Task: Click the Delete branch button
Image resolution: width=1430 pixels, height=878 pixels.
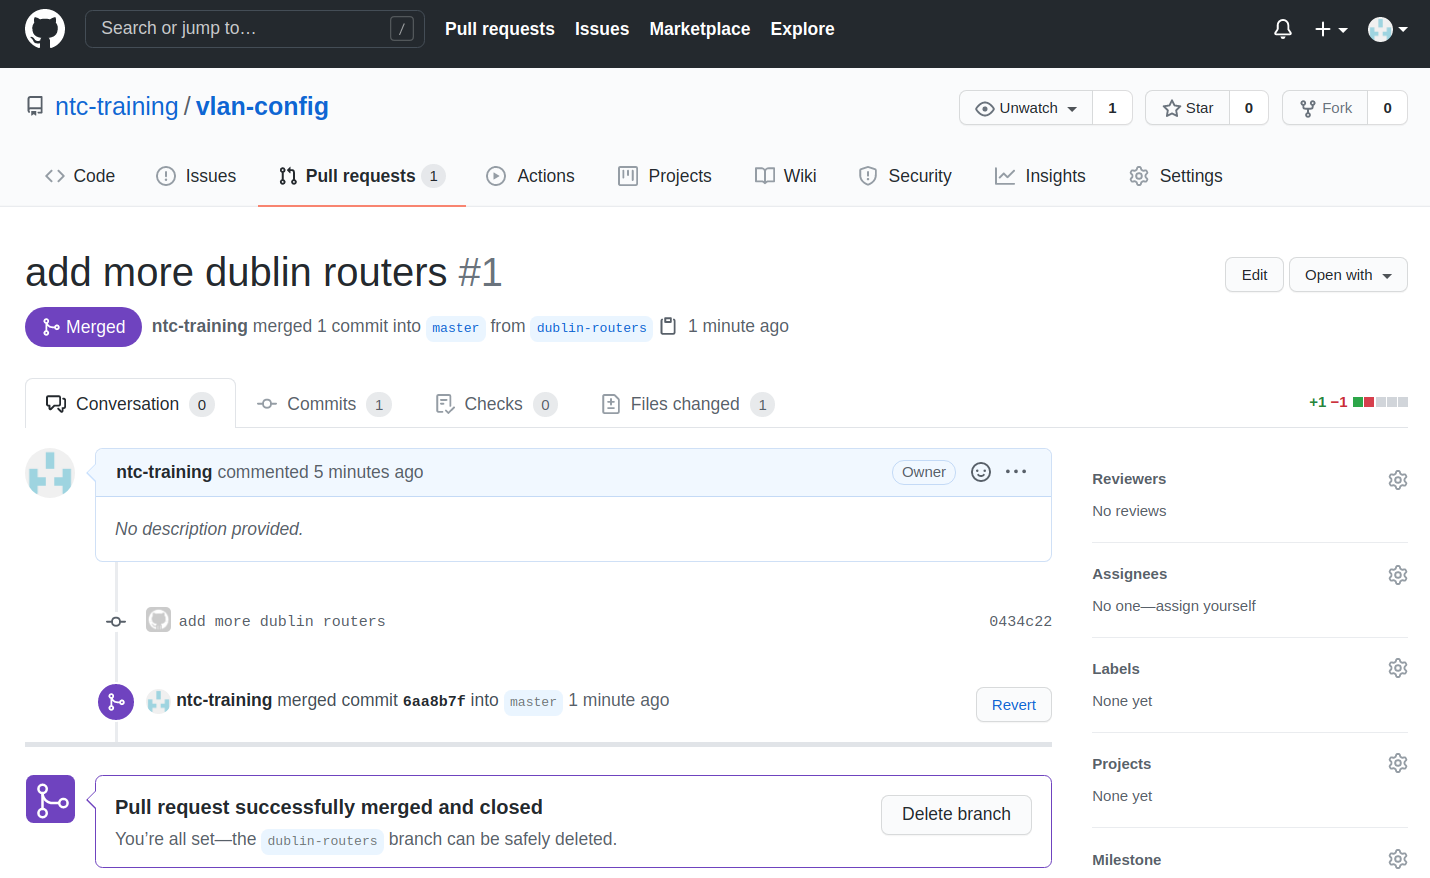Action: [x=955, y=814]
